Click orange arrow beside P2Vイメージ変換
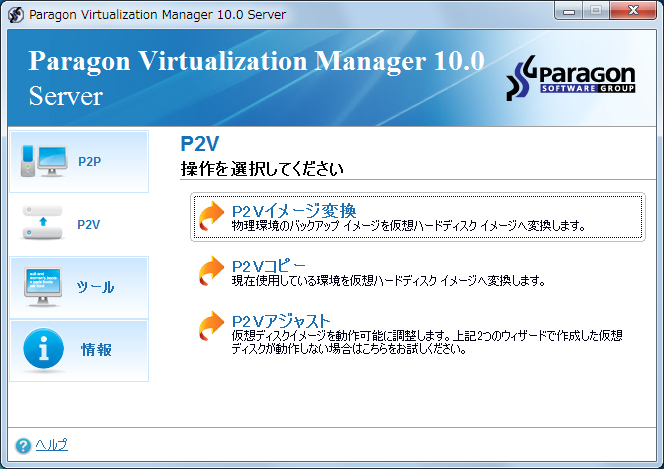The width and height of the screenshot is (664, 469). pyautogui.click(x=211, y=217)
